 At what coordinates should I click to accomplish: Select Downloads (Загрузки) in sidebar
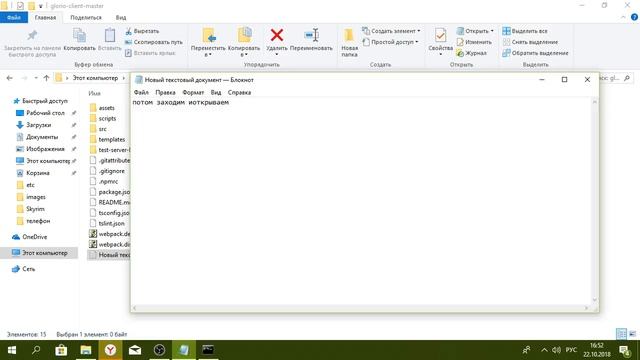tap(39, 125)
